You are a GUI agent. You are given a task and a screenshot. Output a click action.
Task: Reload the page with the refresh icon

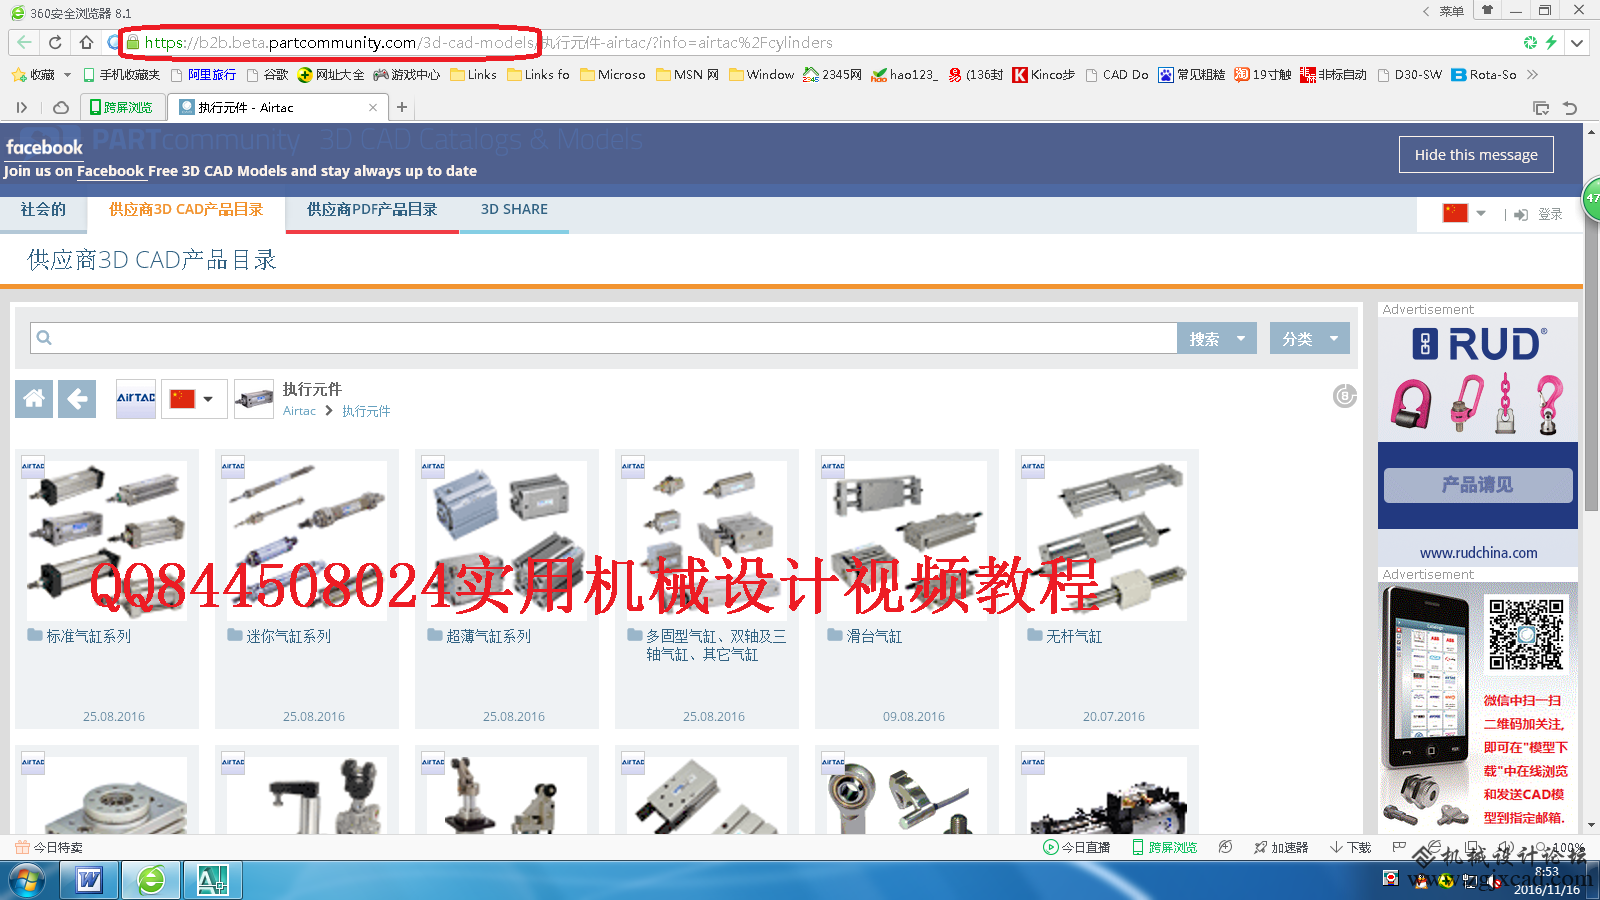(55, 42)
